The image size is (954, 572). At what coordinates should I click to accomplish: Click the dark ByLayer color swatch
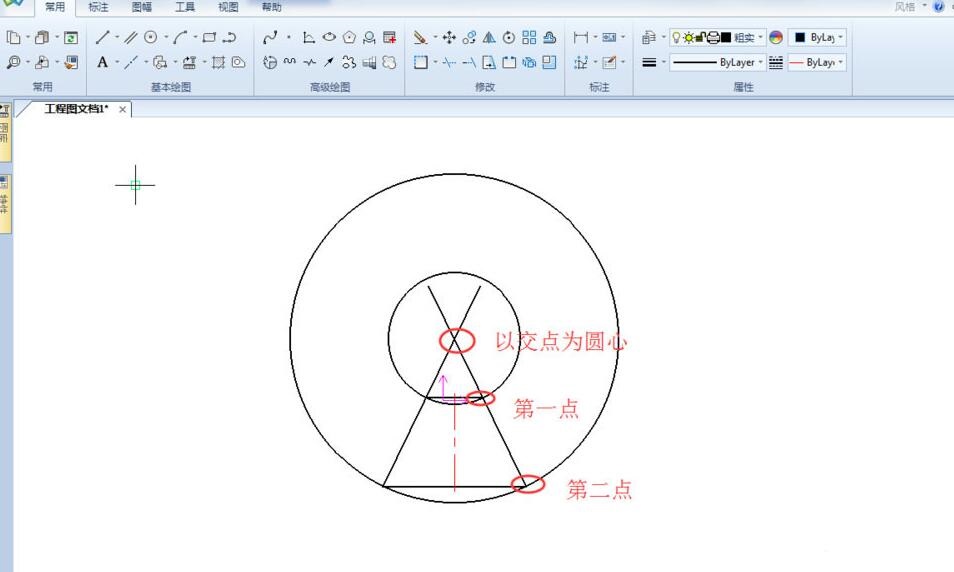[800, 37]
